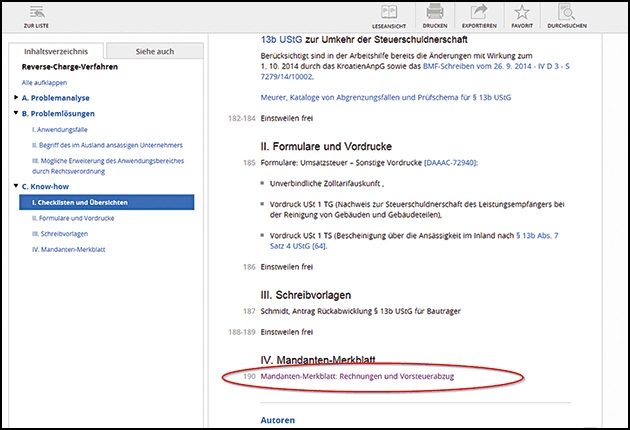The image size is (630, 430).
Task: Collapse the C. Know-how section
Action: click(x=15, y=186)
